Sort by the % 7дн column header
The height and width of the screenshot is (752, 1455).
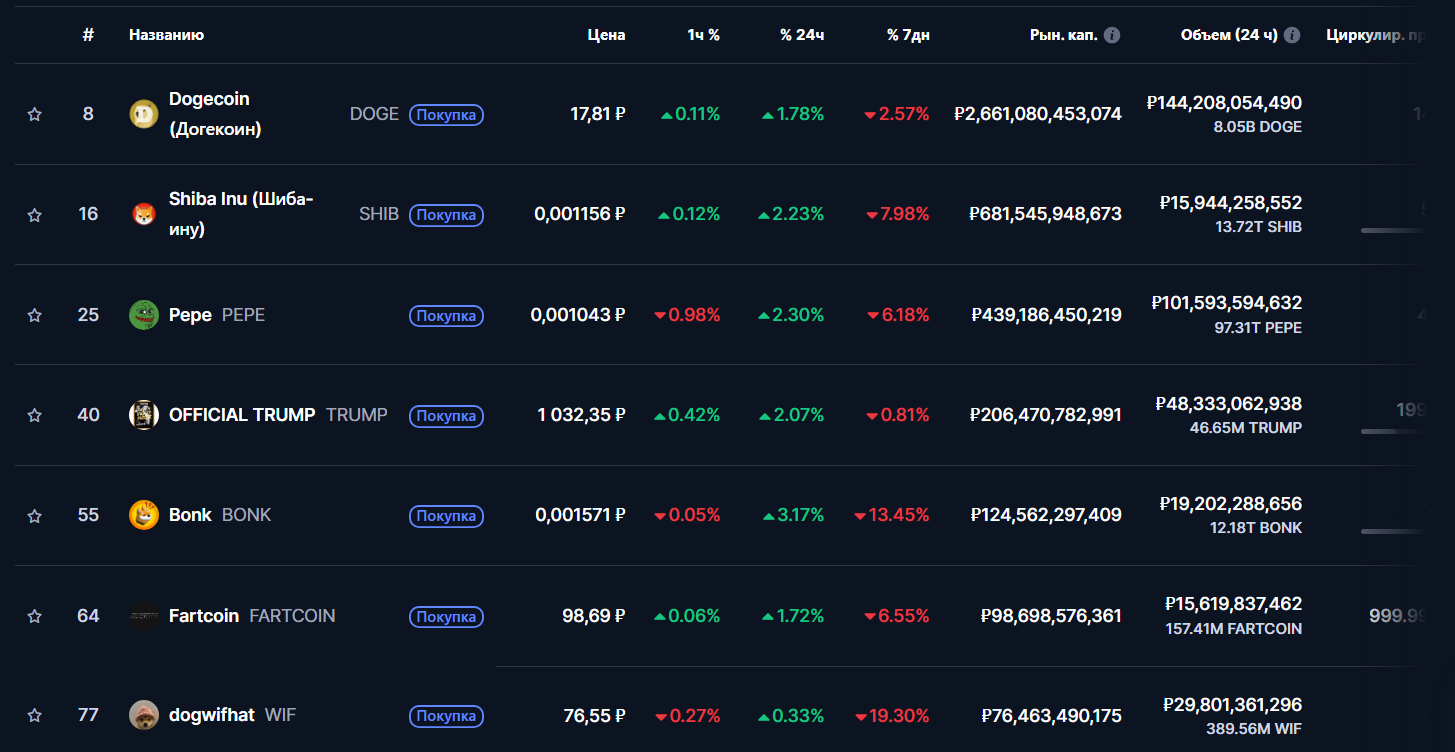point(908,35)
